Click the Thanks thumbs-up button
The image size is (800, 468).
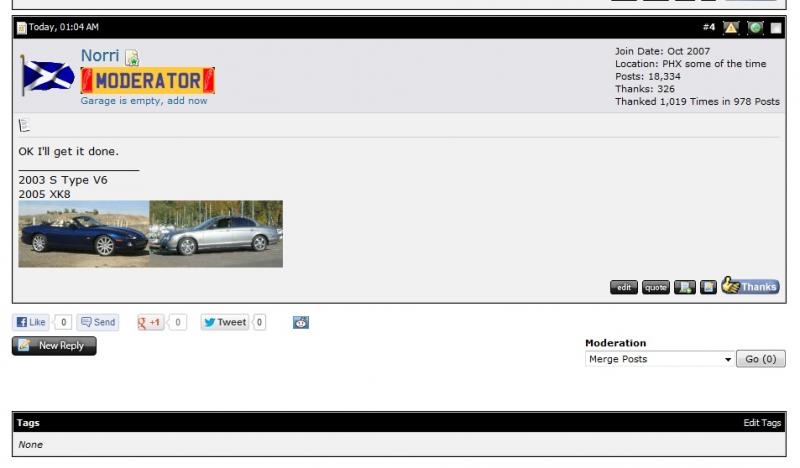(750, 287)
